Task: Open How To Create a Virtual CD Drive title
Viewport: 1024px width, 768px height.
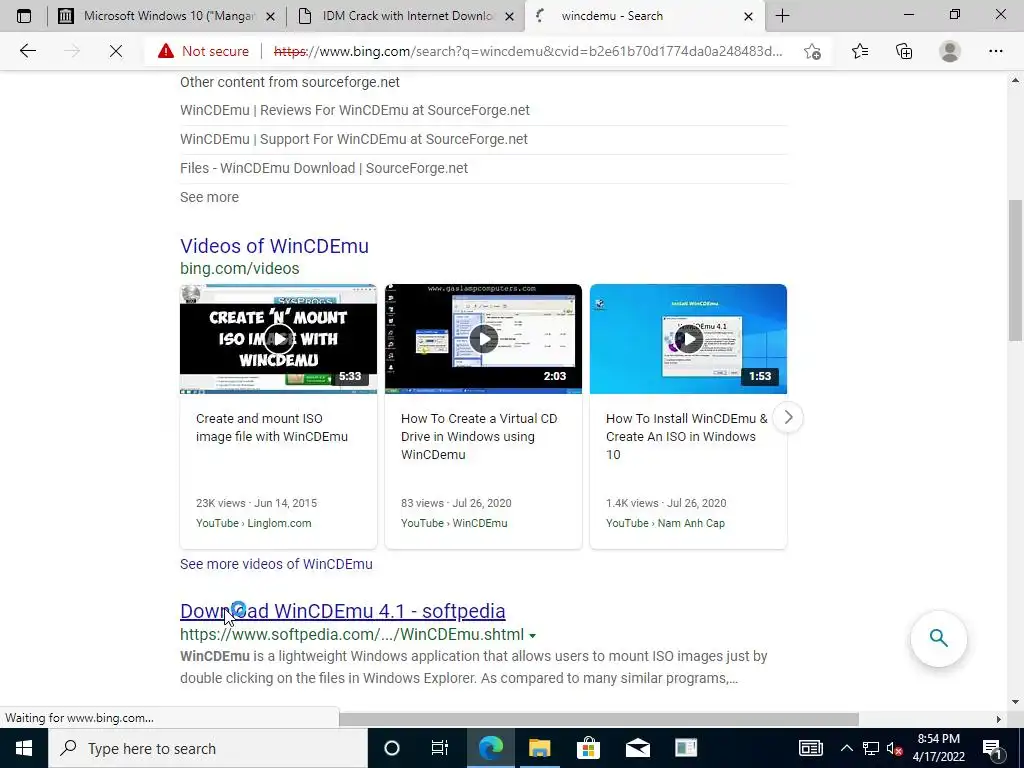Action: [x=479, y=436]
